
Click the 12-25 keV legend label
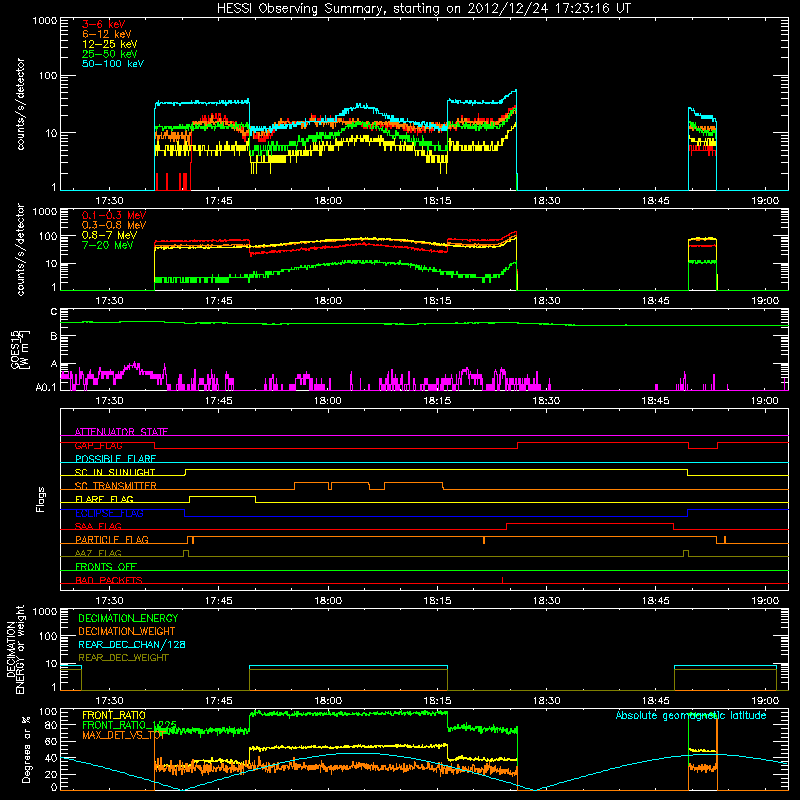click(109, 44)
